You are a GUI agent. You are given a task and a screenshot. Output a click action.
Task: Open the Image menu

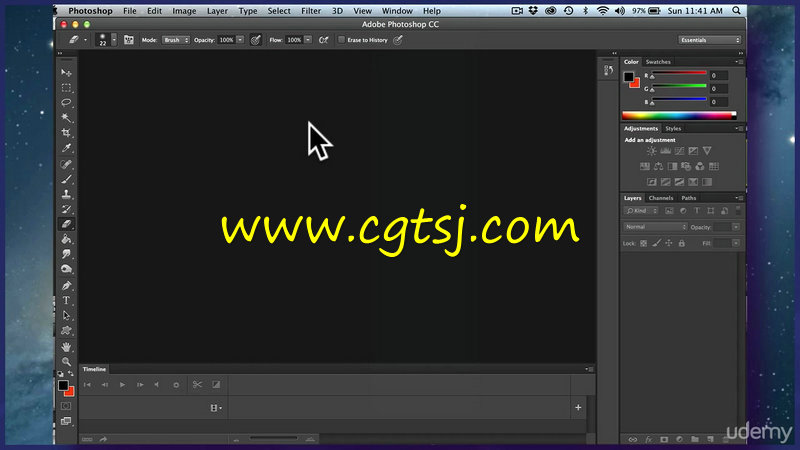[184, 11]
